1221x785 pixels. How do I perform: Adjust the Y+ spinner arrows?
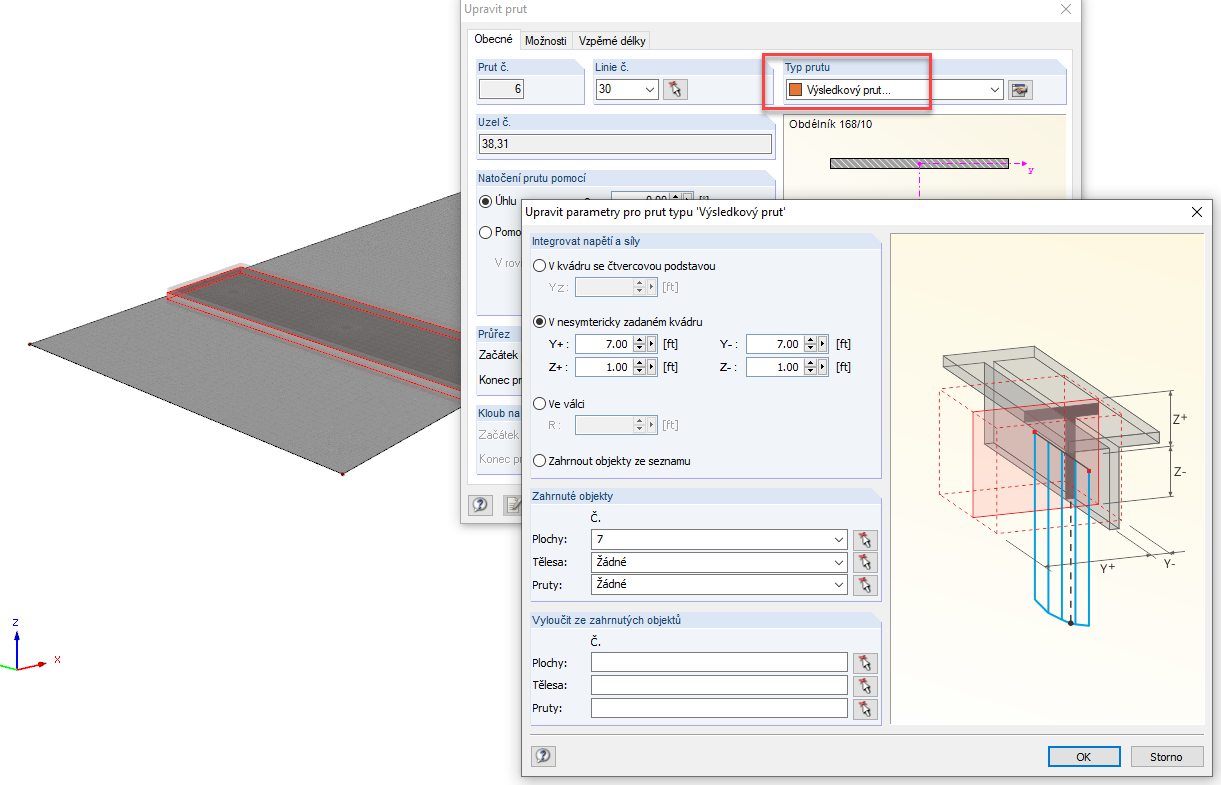(x=639, y=344)
